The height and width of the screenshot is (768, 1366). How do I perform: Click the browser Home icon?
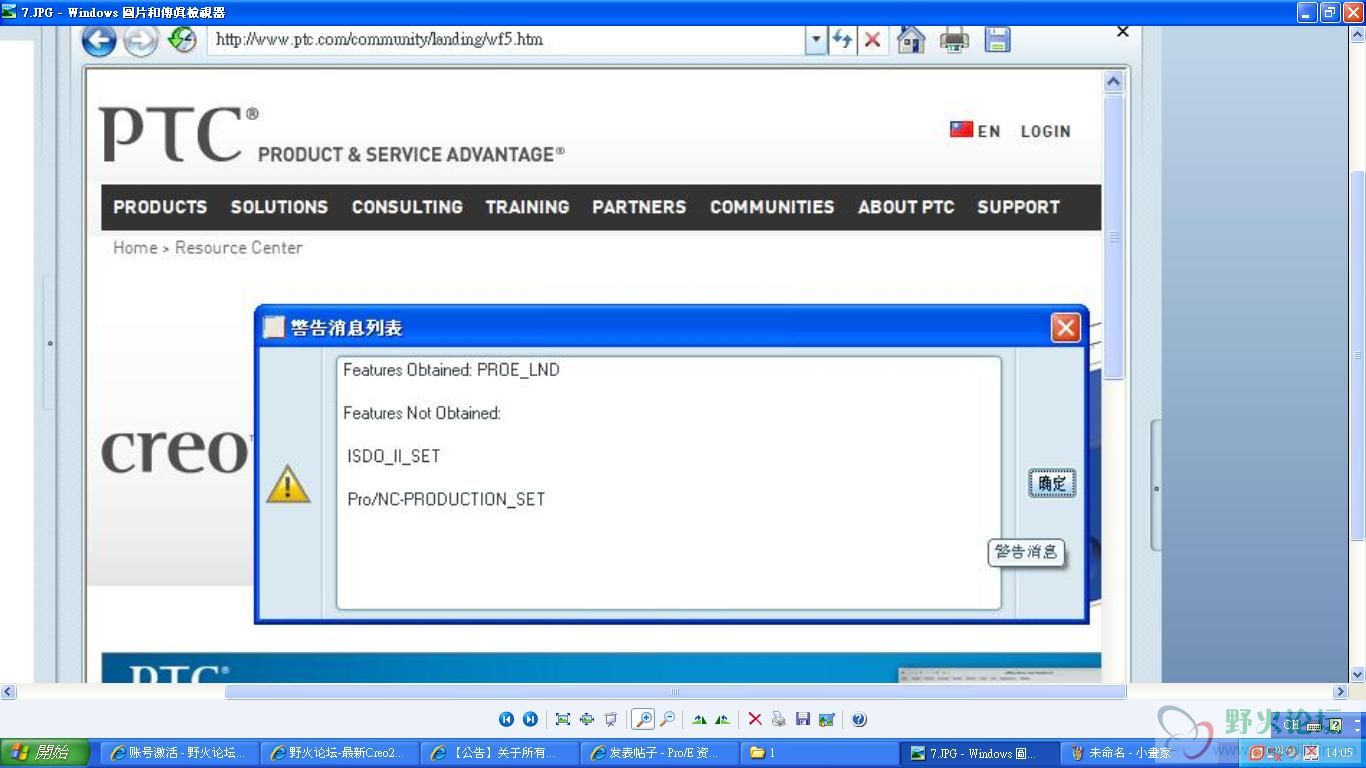[911, 39]
